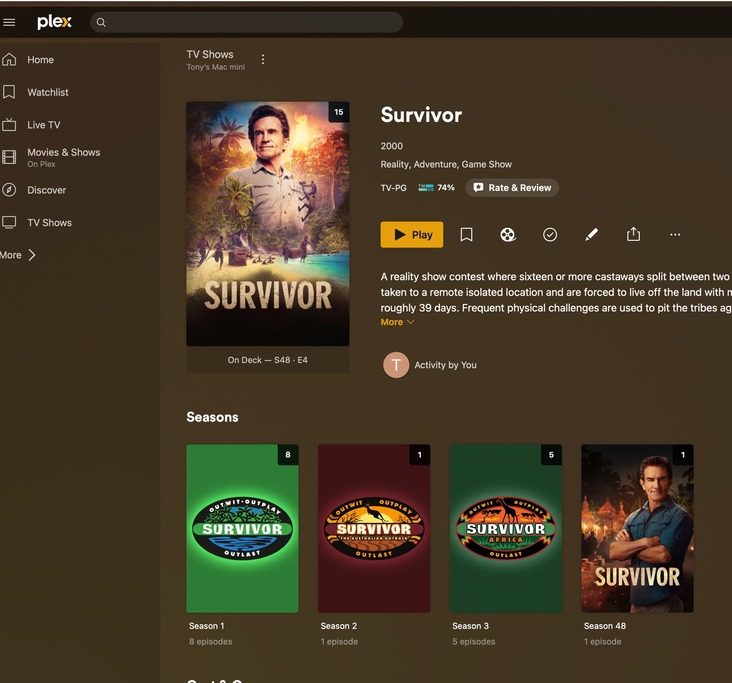
Task: Click '8 episodes' under Season 1
Action: coord(211,642)
